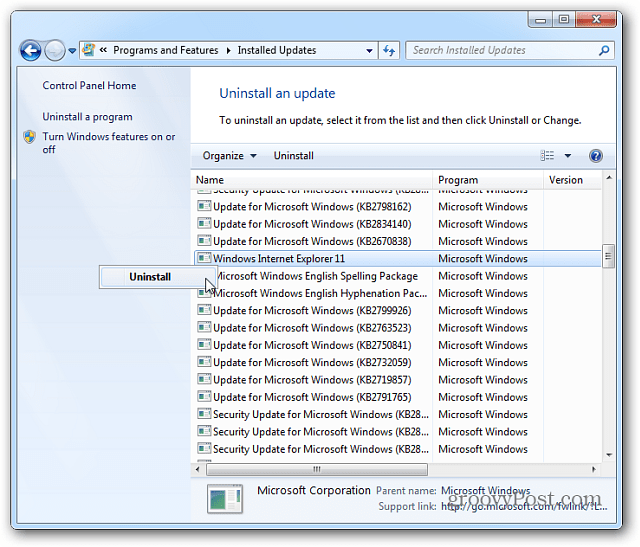Screen dimensions: 640x547
Task: Select the icon of update KB2719857
Action: (x=204, y=379)
